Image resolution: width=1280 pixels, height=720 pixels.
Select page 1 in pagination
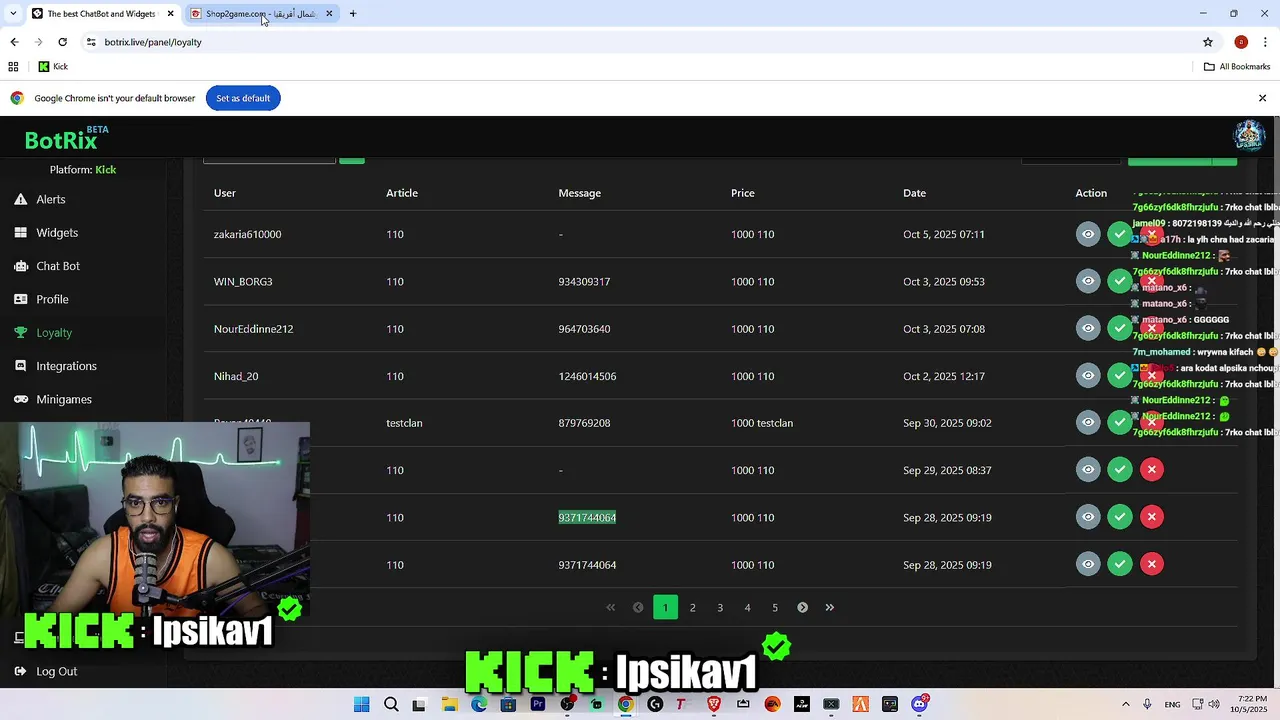pyautogui.click(x=665, y=607)
